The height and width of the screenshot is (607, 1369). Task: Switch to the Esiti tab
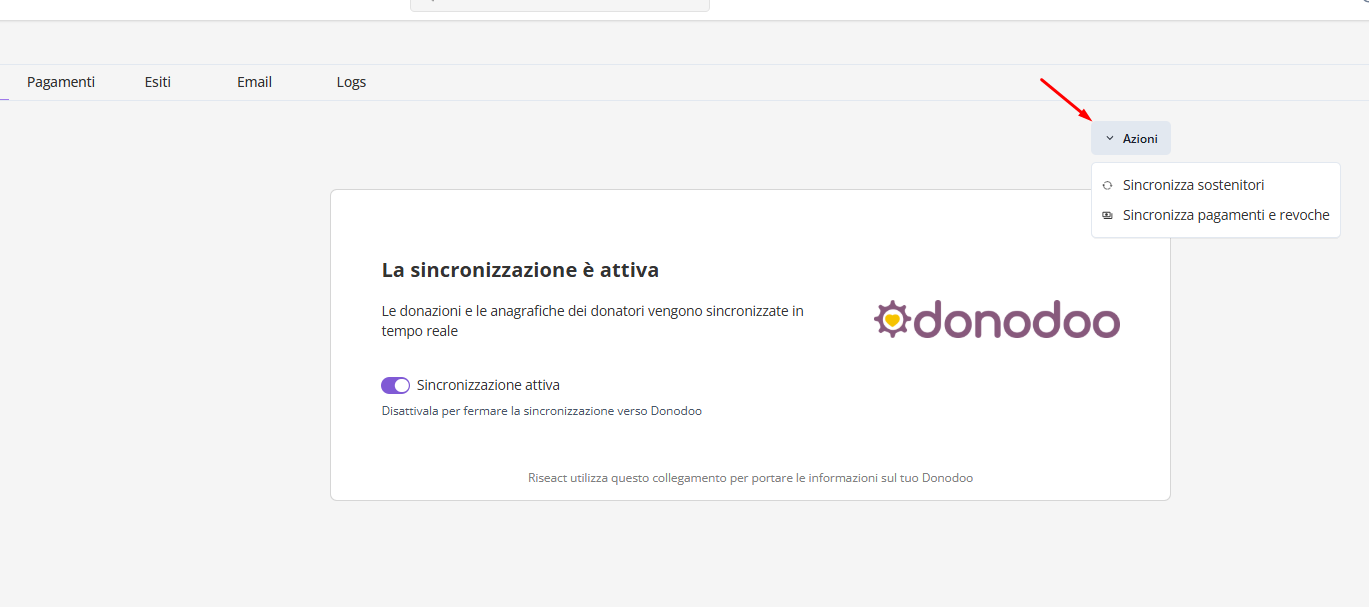[x=158, y=82]
